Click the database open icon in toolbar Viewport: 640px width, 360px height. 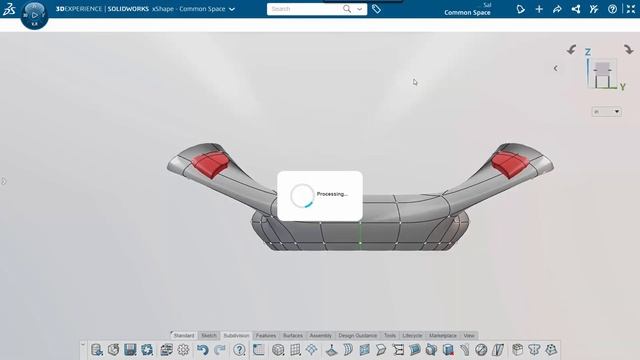click(97, 350)
